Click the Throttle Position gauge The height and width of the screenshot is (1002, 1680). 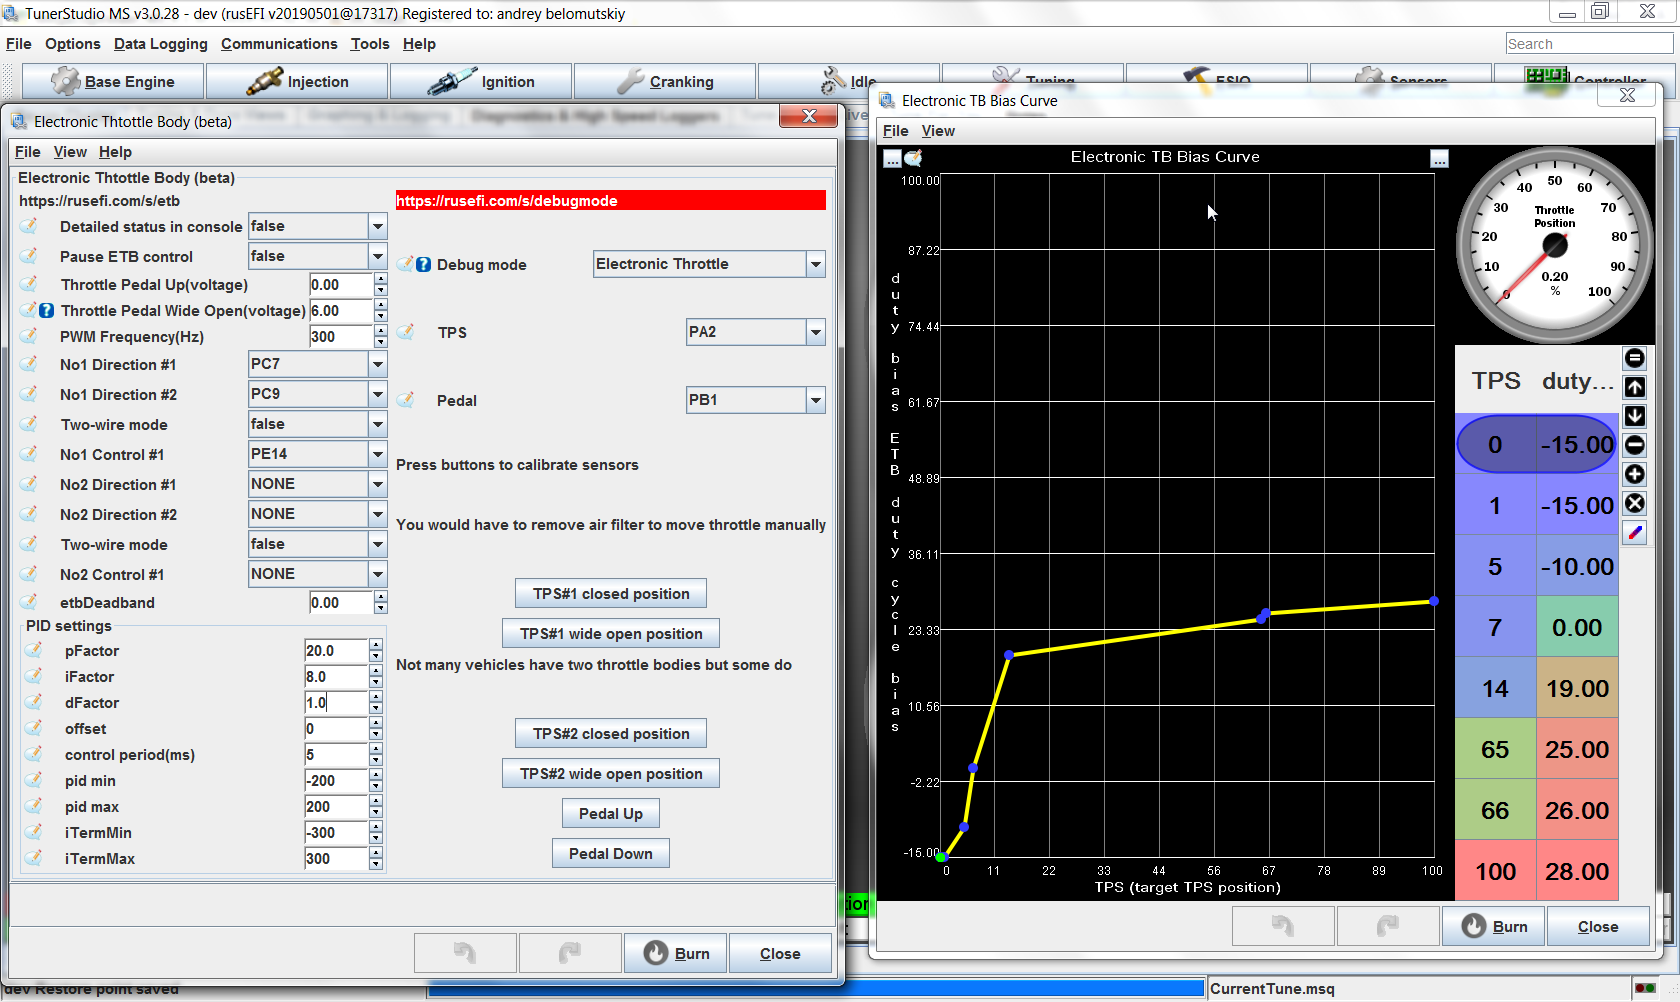coord(1554,245)
